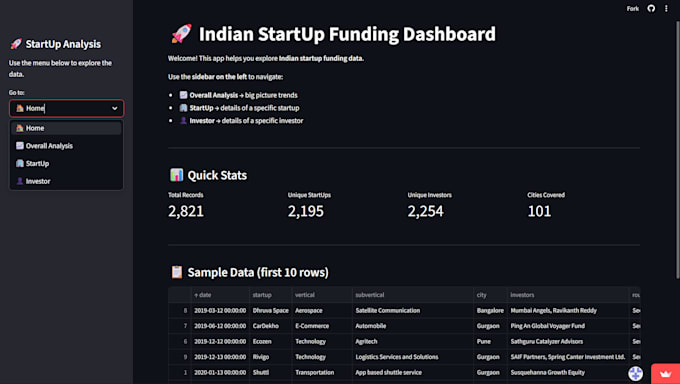Click the Logistics Services and Solutions cell
Screen dimensions: 680x384
click(413, 357)
